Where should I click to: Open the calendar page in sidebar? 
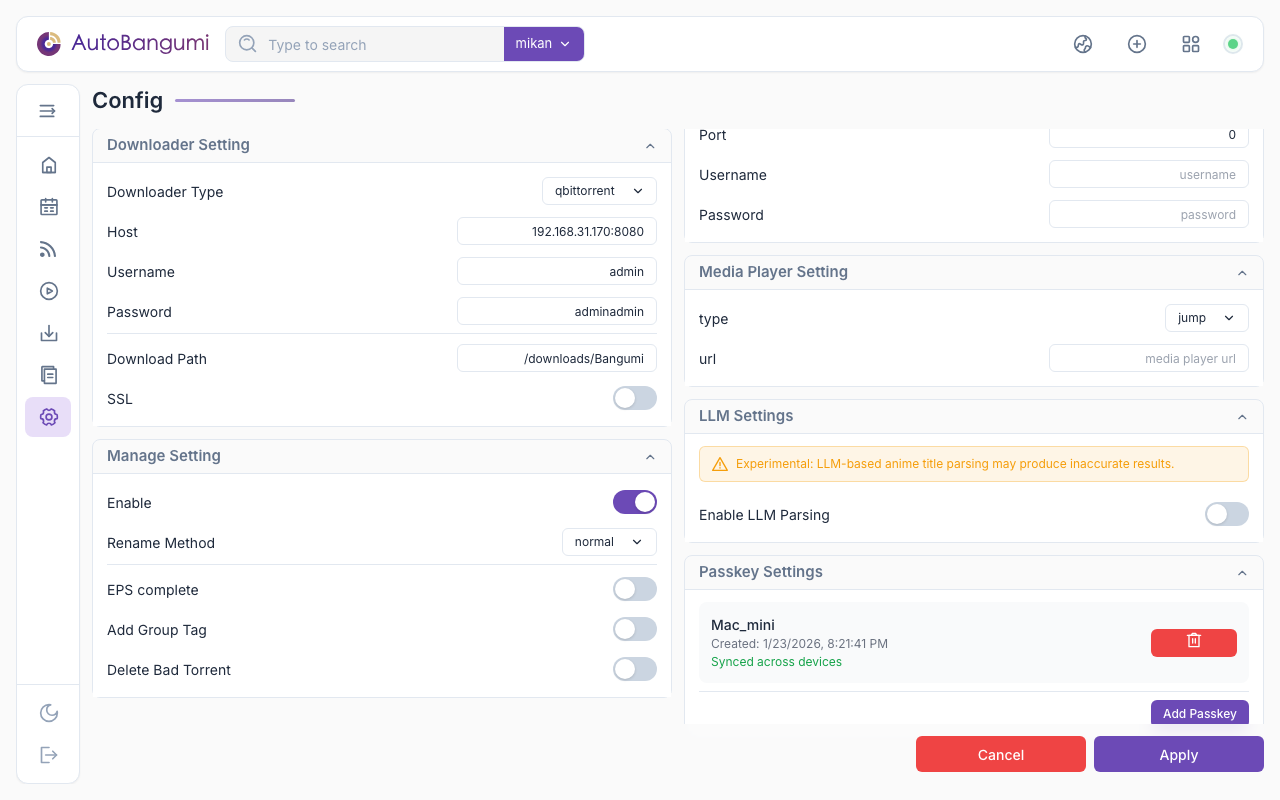(48, 207)
